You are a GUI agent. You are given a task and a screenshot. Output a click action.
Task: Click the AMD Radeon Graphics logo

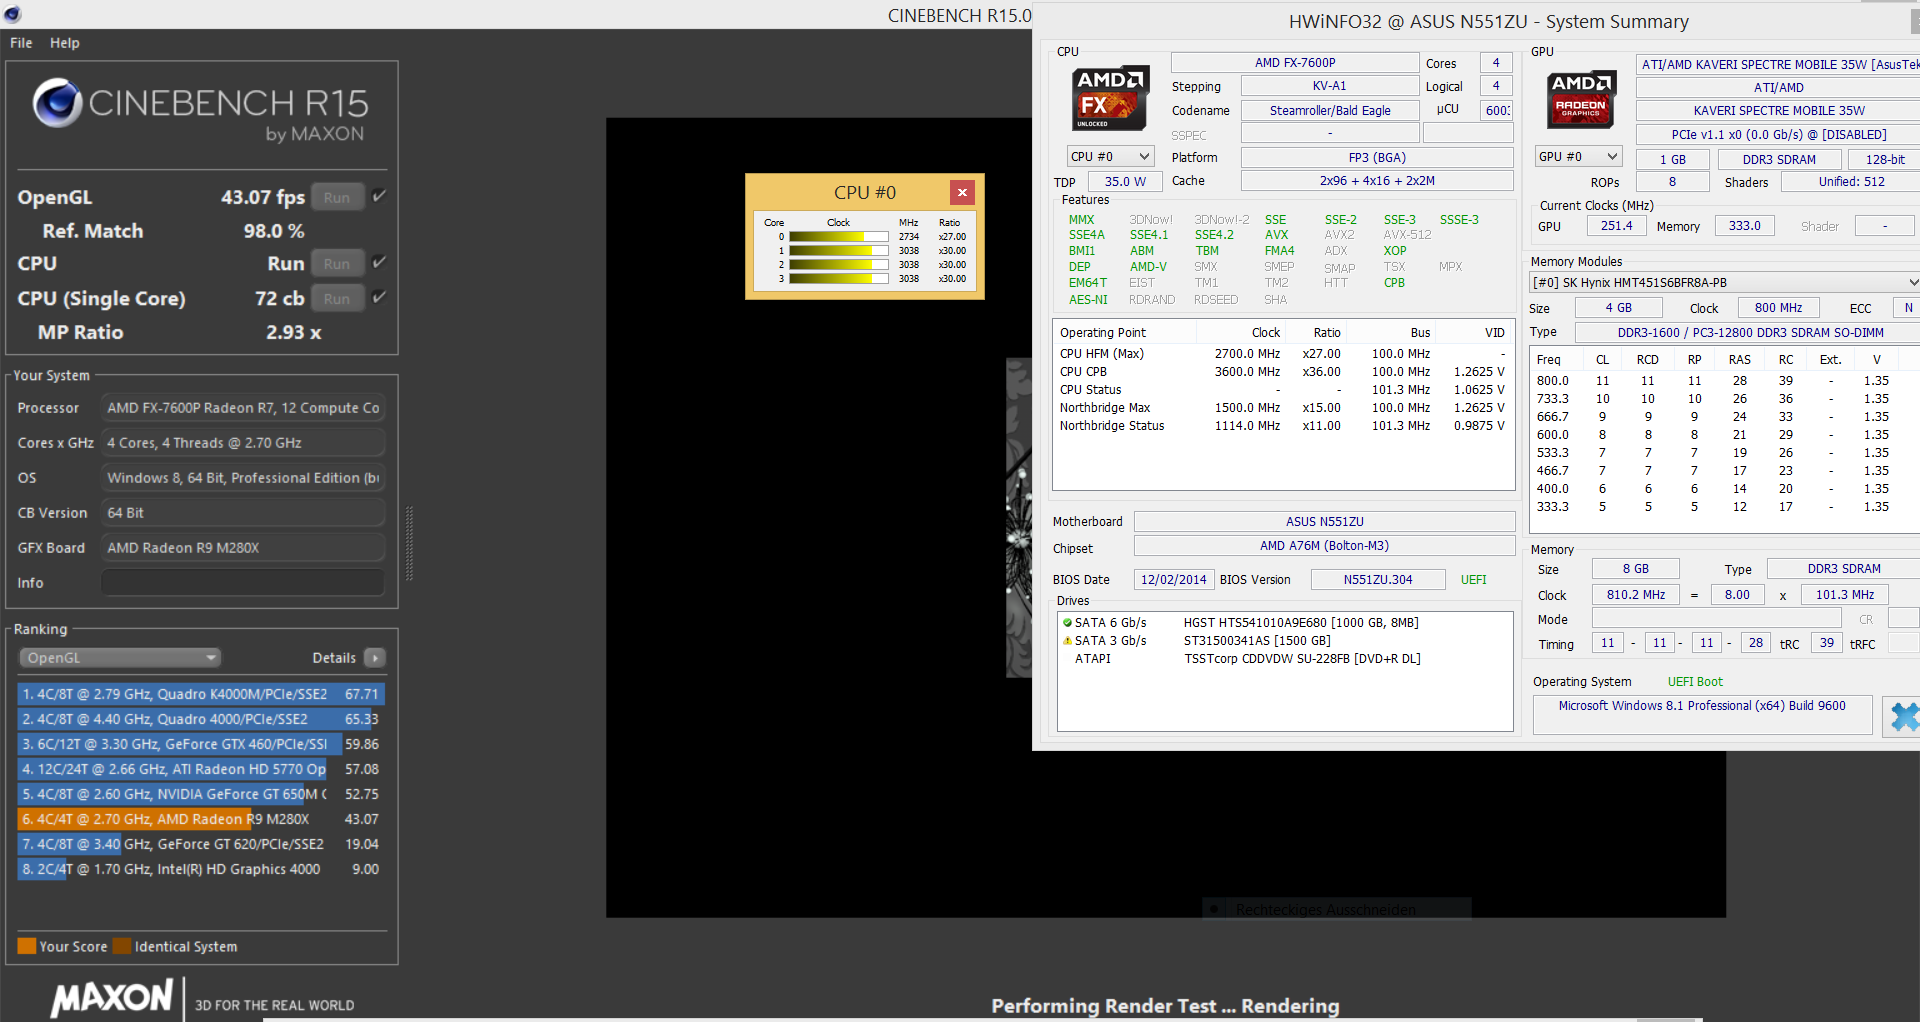point(1581,99)
